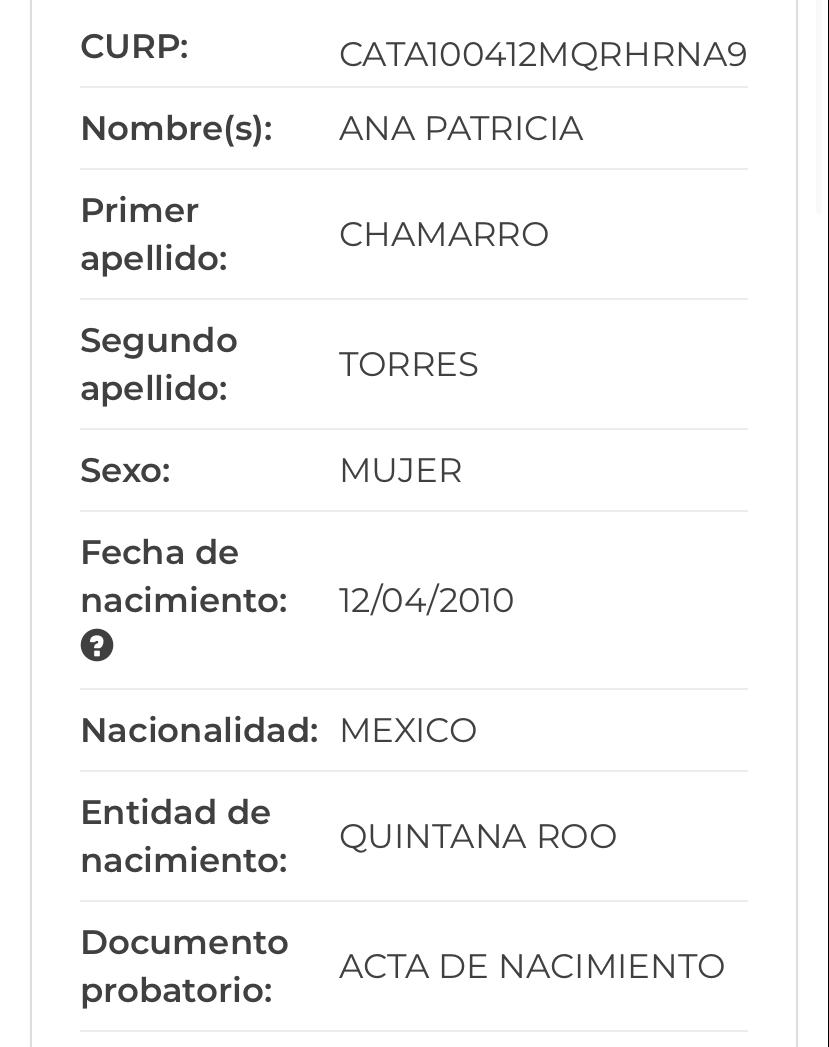Select the name value ANA PATRICIA
This screenshot has height=1047, width=829.
461,129
